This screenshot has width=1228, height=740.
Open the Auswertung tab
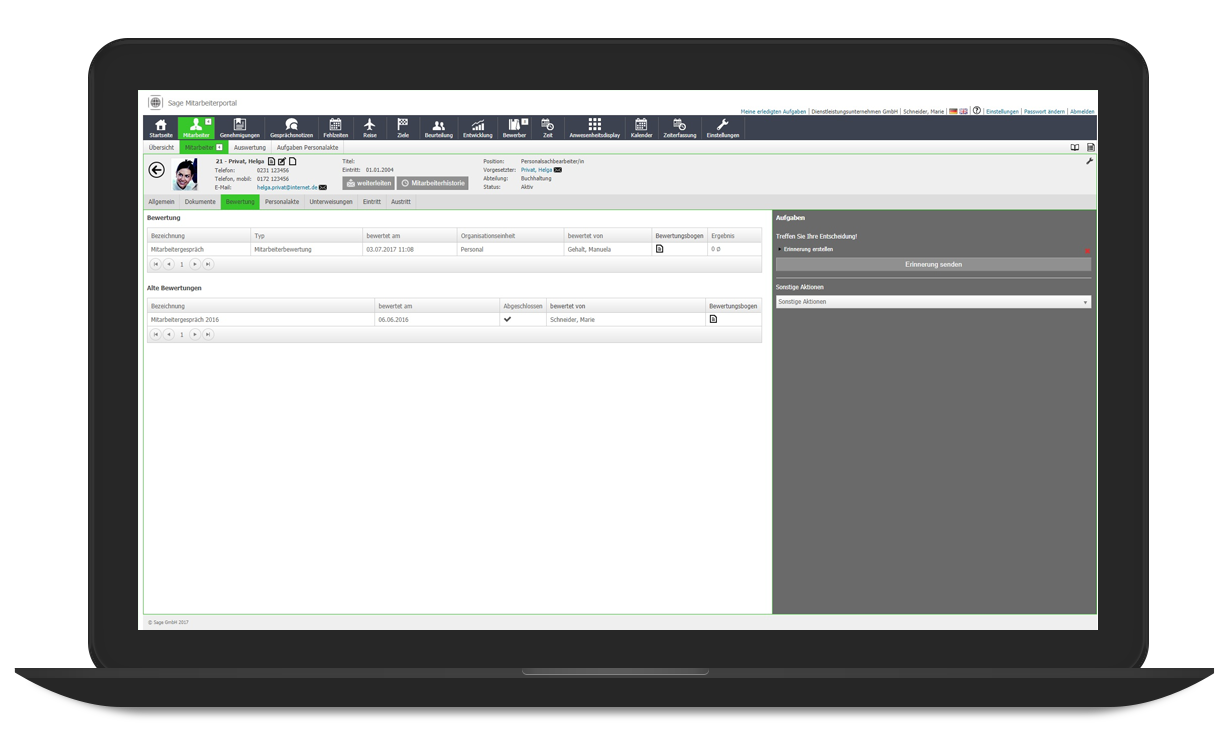(x=248, y=147)
